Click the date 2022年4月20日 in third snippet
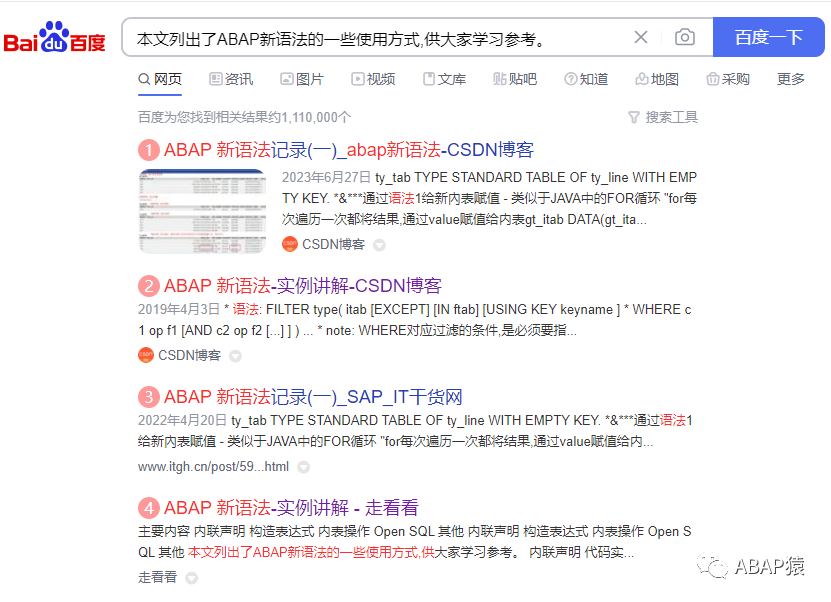 (182, 420)
